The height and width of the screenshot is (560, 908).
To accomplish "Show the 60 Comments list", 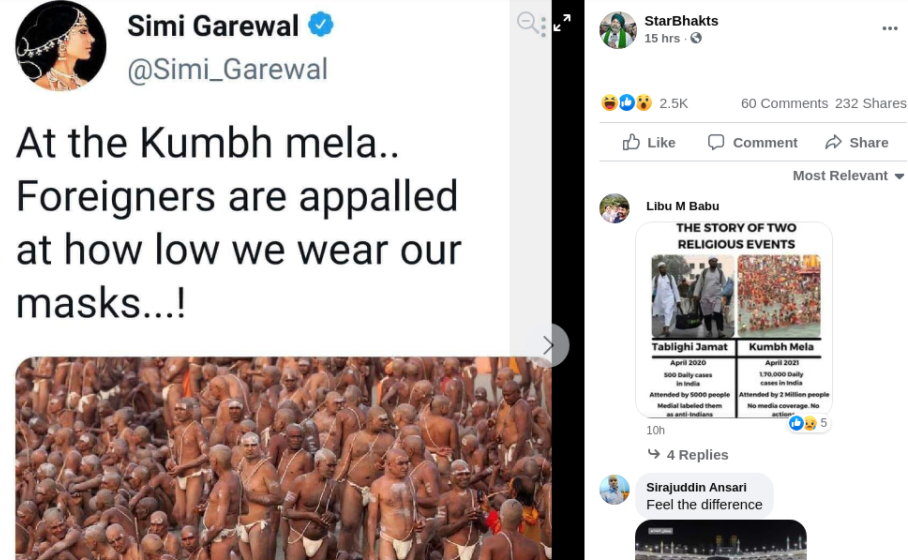I will [784, 103].
